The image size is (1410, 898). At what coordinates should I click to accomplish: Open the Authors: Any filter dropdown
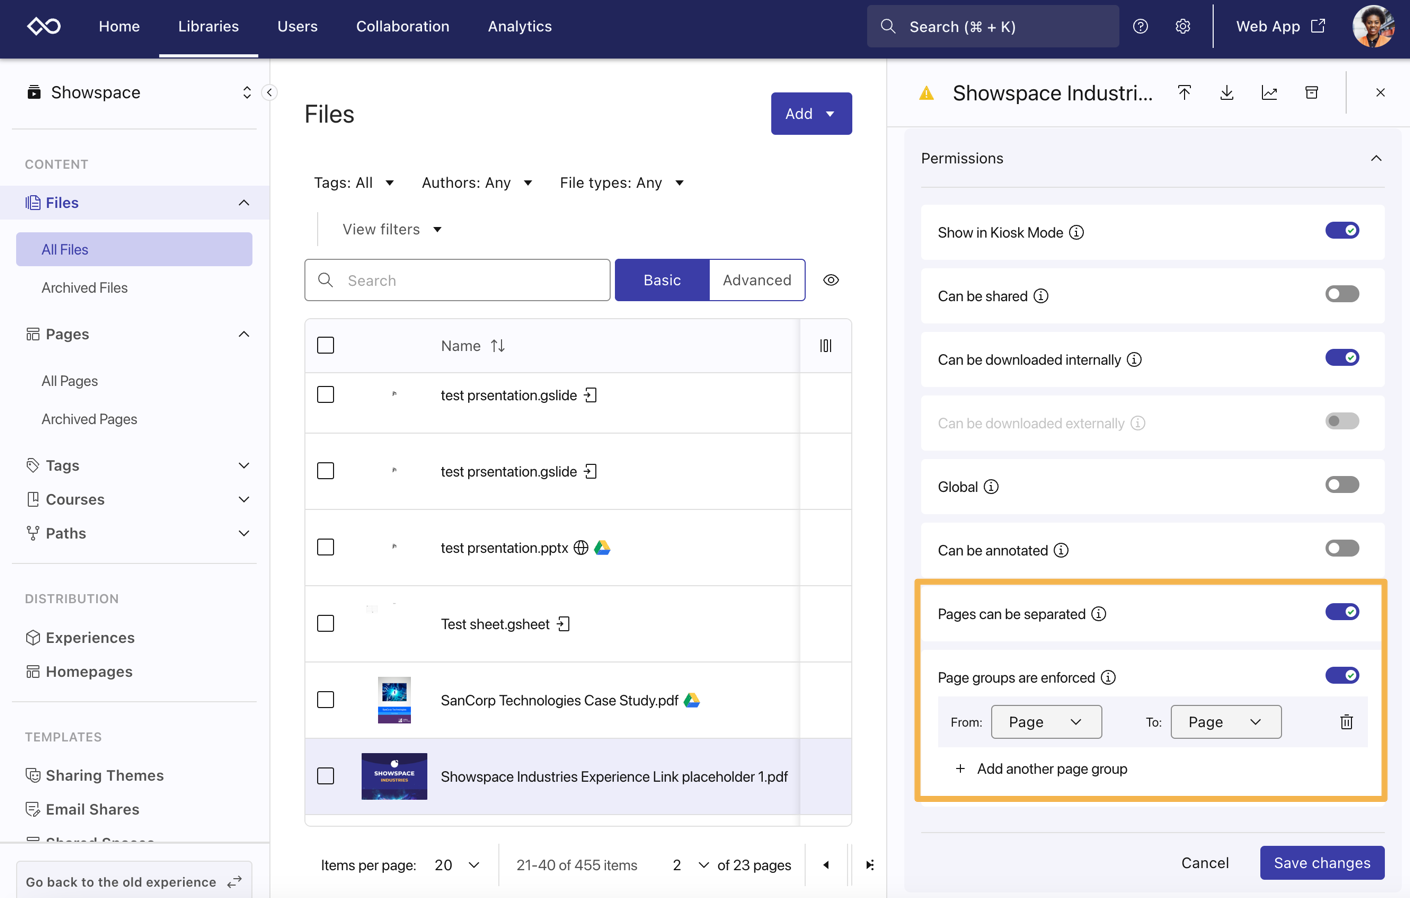477,183
